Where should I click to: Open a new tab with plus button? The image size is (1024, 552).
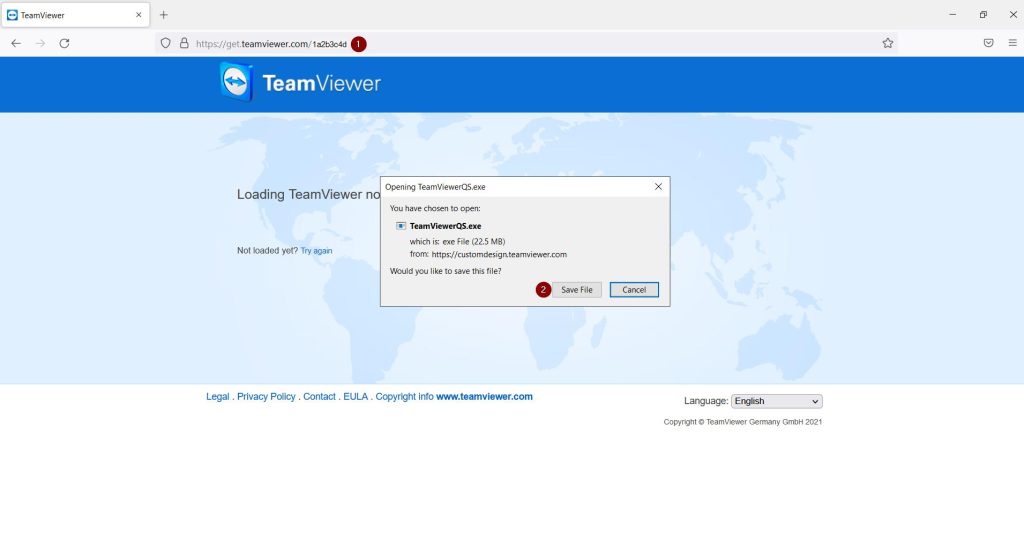pyautogui.click(x=163, y=14)
